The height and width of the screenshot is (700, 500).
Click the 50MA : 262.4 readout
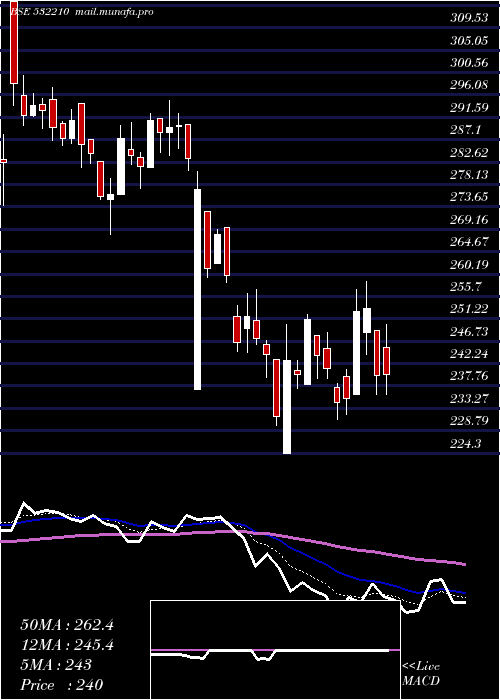(67, 625)
